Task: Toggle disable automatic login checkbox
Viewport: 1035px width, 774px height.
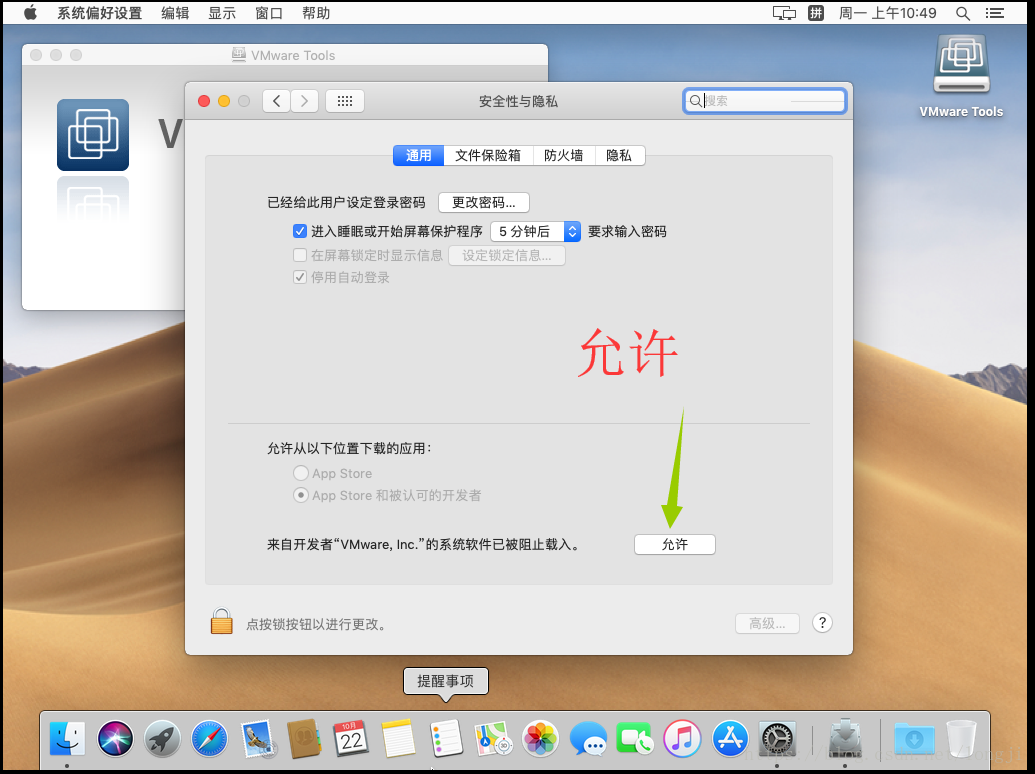Action: pos(300,277)
